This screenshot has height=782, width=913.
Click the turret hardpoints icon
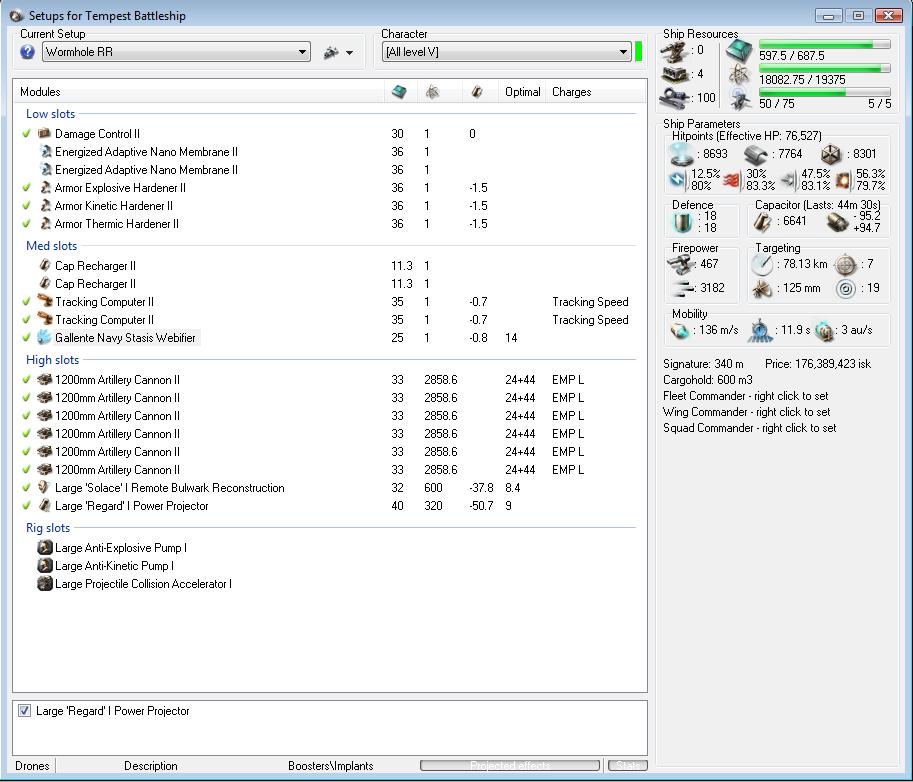pos(674,52)
